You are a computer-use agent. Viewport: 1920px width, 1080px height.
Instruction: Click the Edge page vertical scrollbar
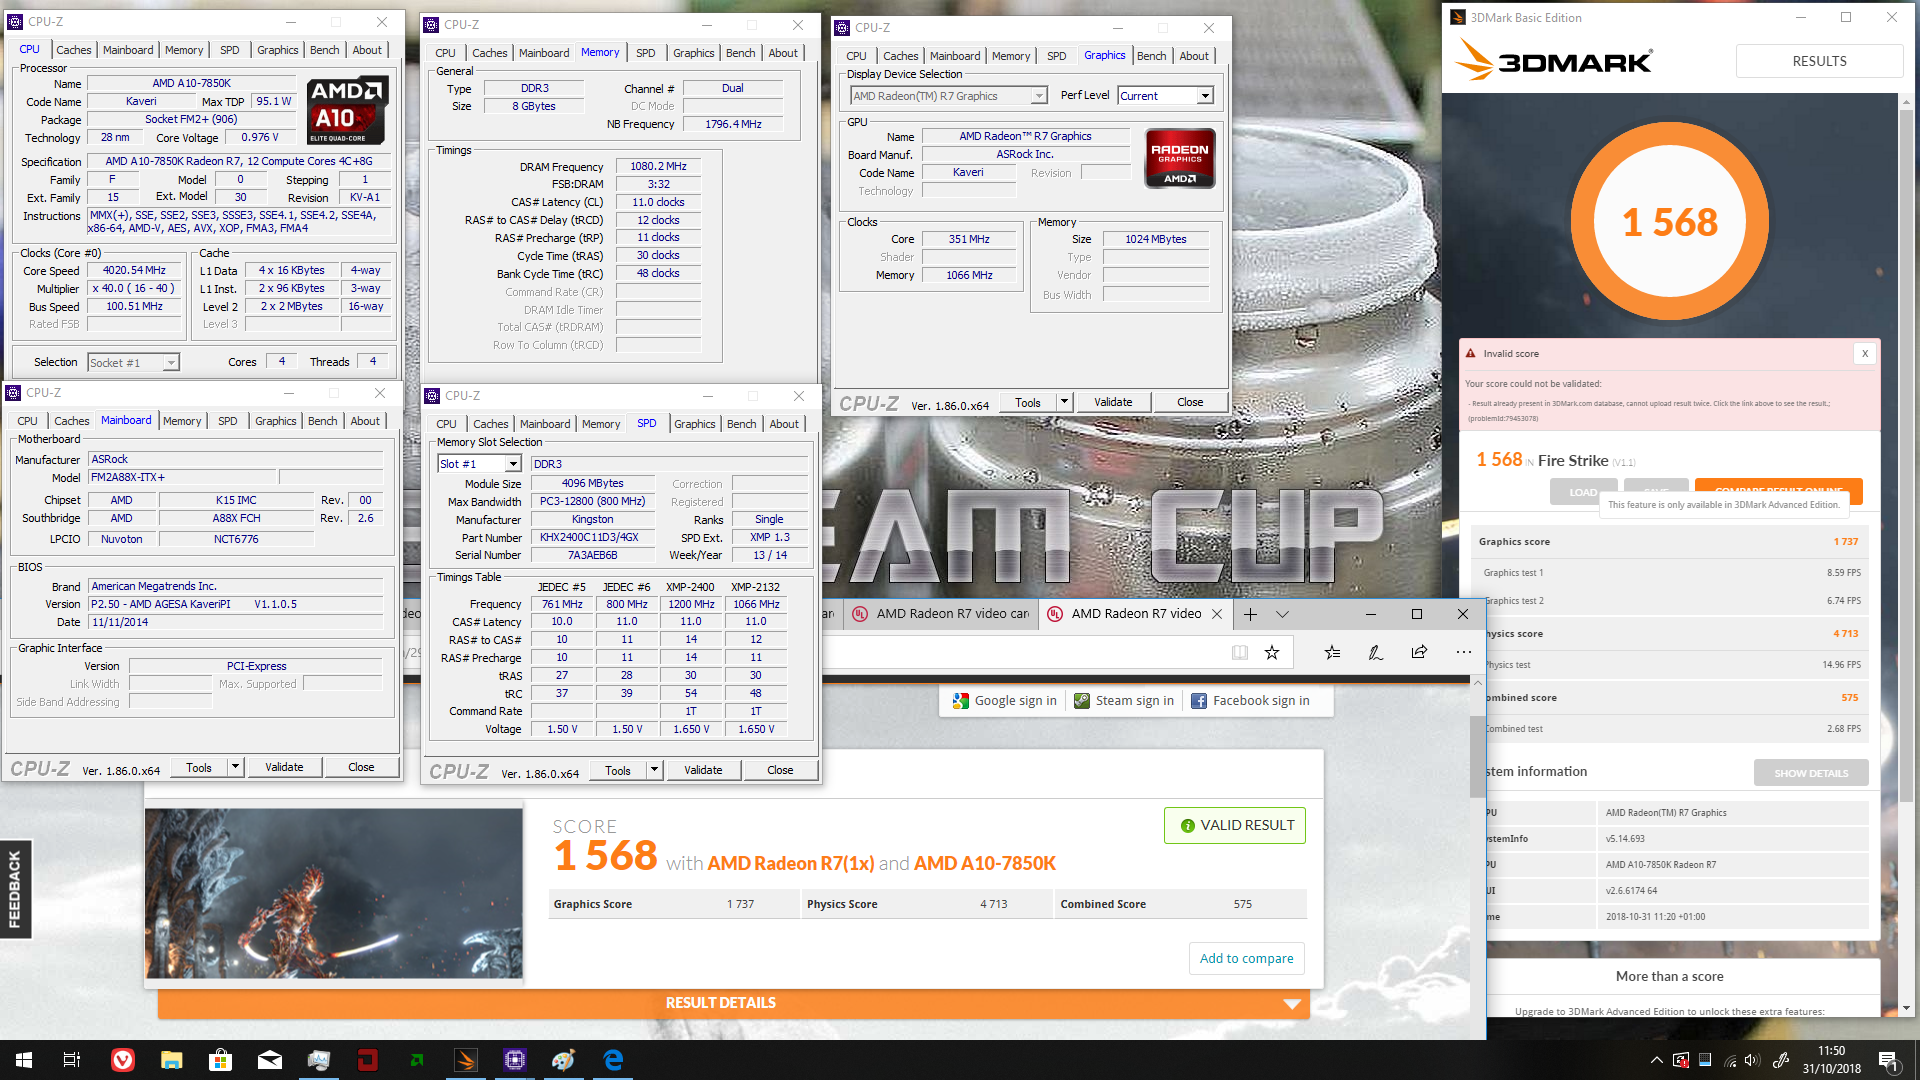[1477, 757]
